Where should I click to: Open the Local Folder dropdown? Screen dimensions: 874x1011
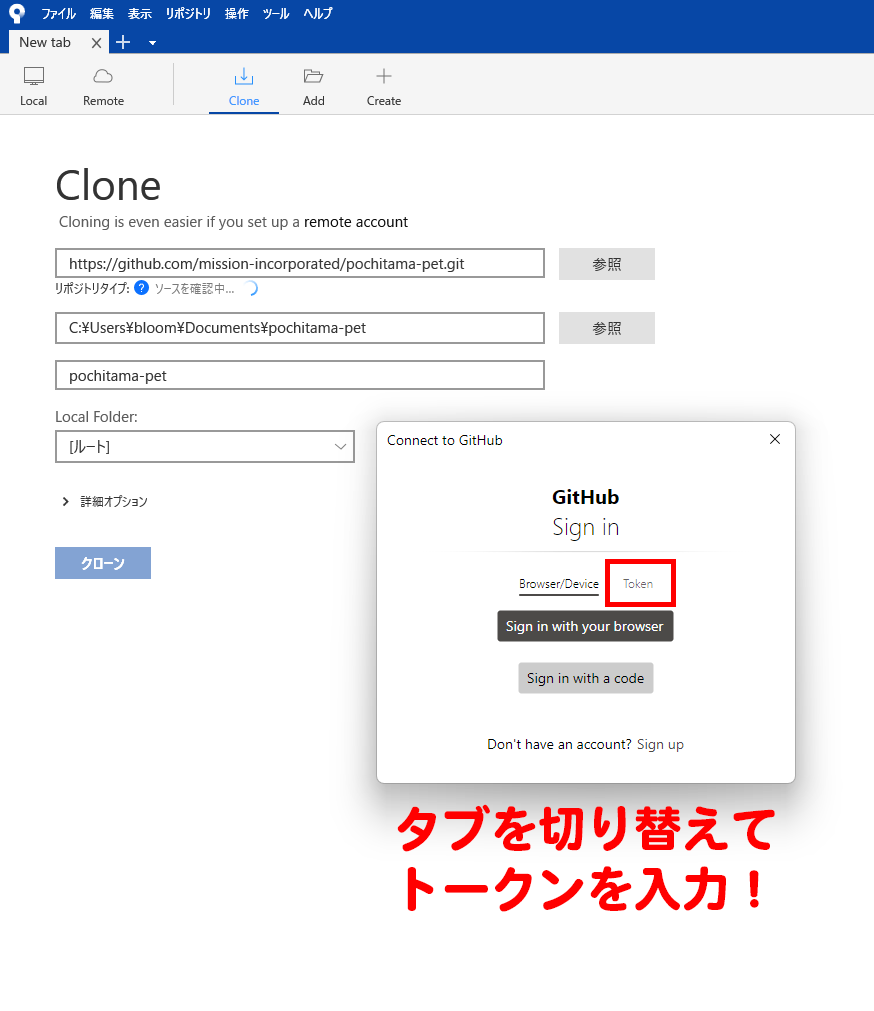coord(205,447)
